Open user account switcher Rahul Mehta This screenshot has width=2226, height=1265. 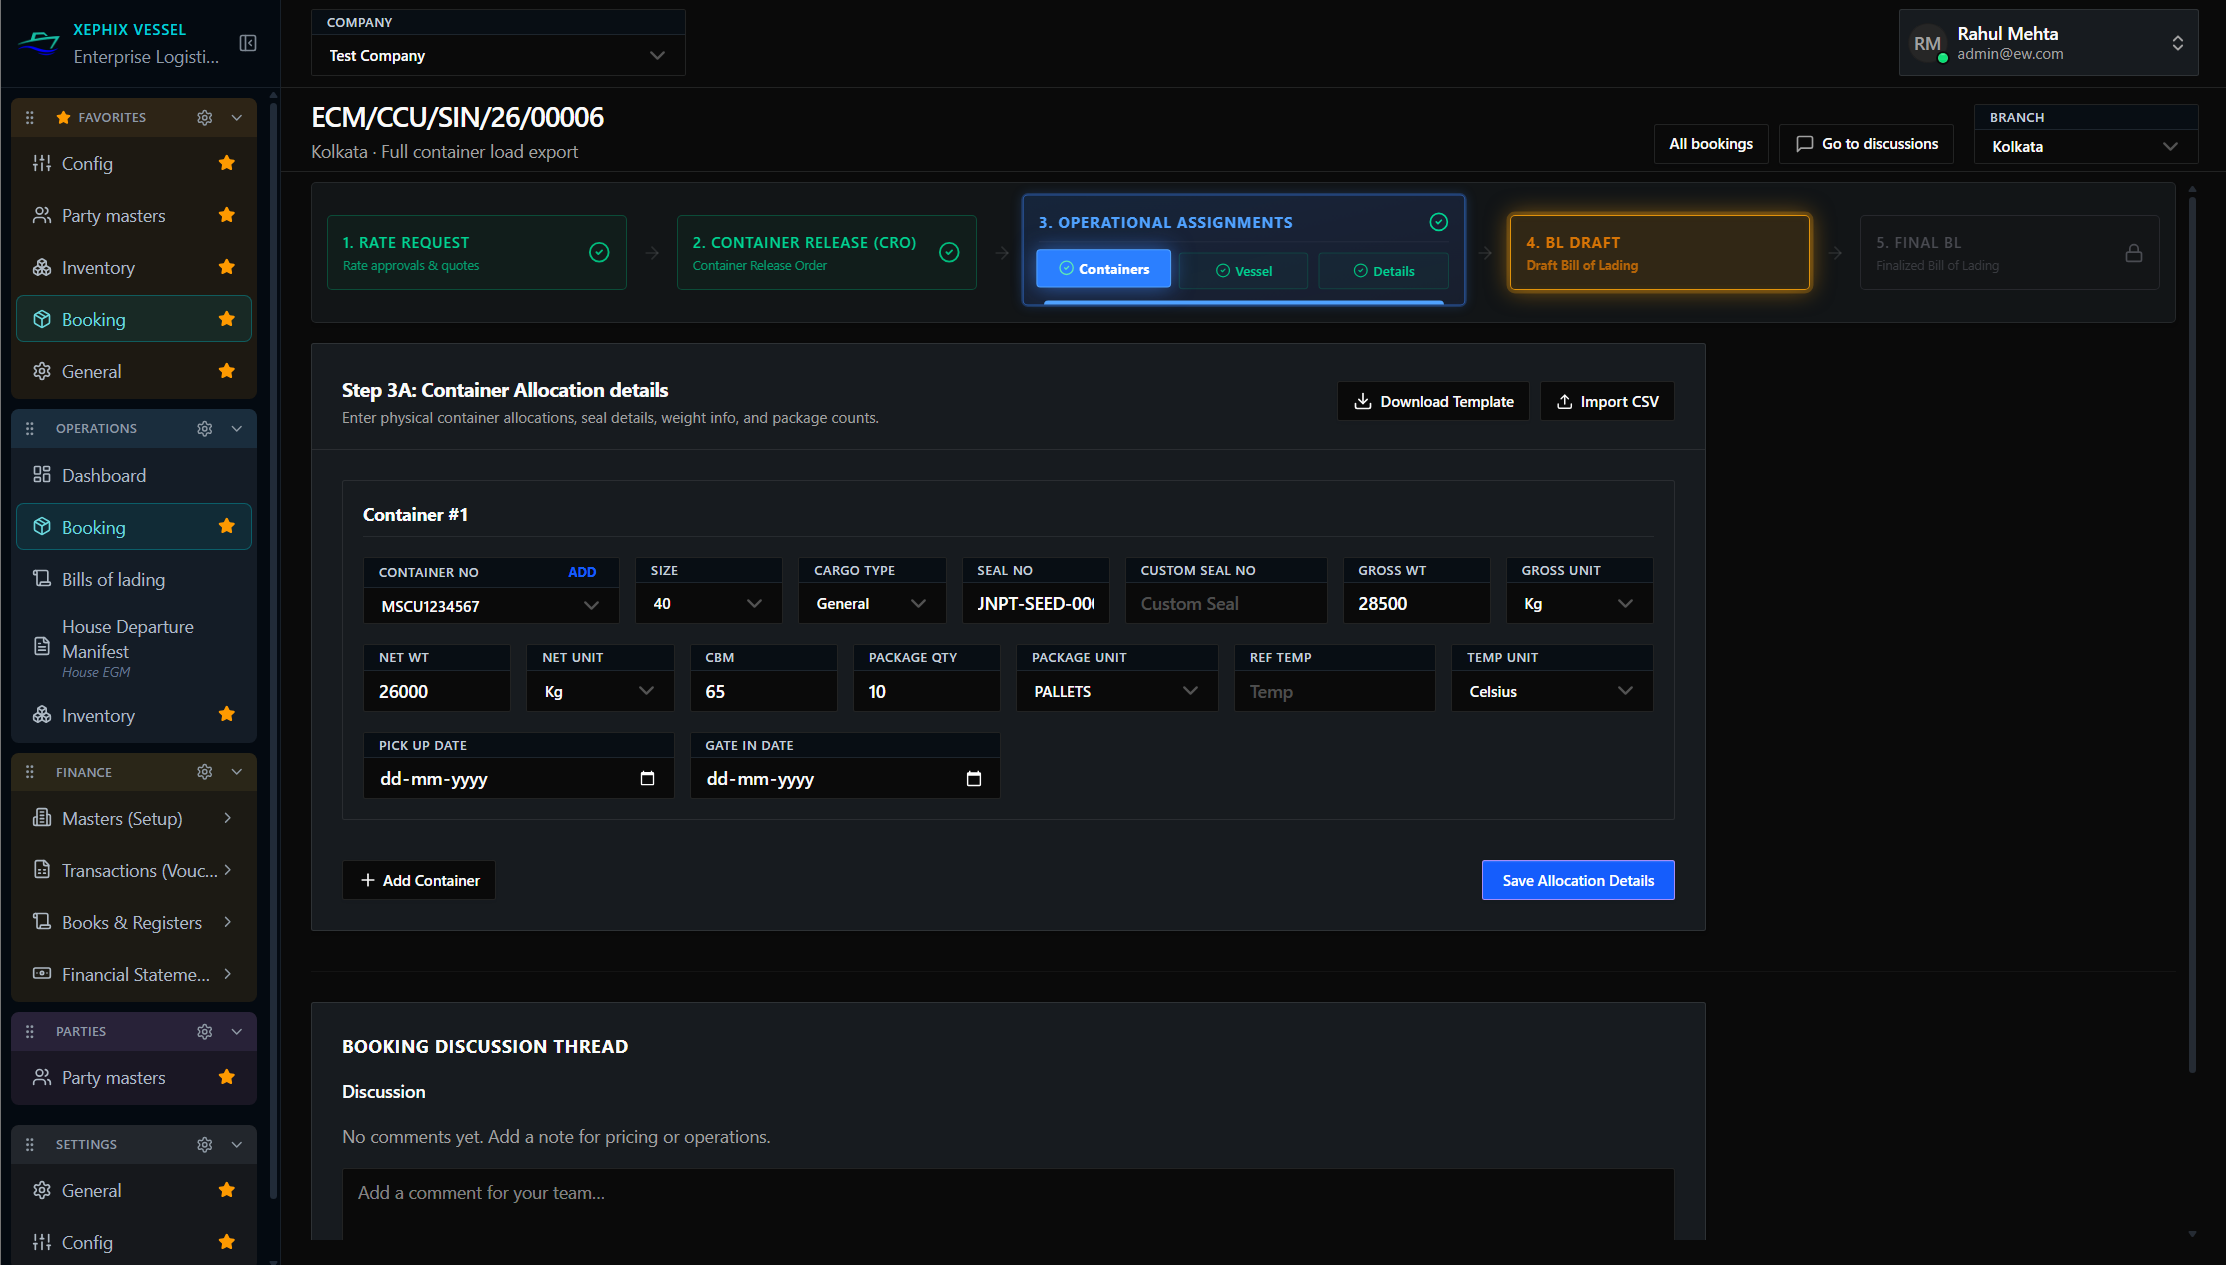click(x=2048, y=43)
